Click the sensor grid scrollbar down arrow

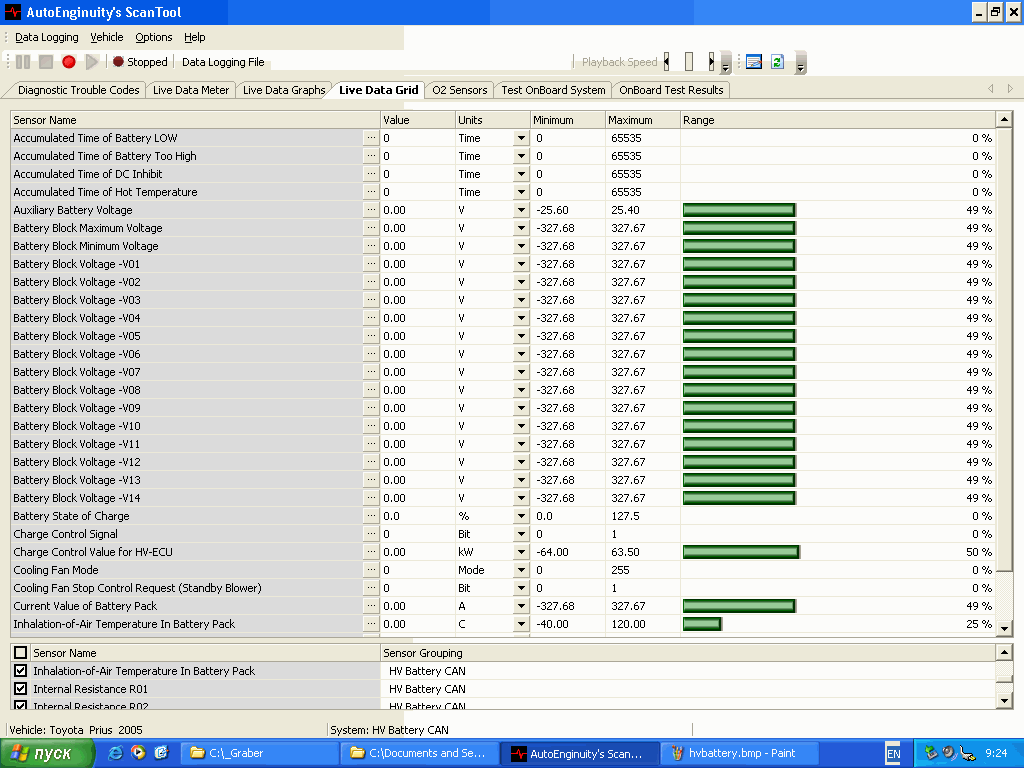[x=1005, y=627]
